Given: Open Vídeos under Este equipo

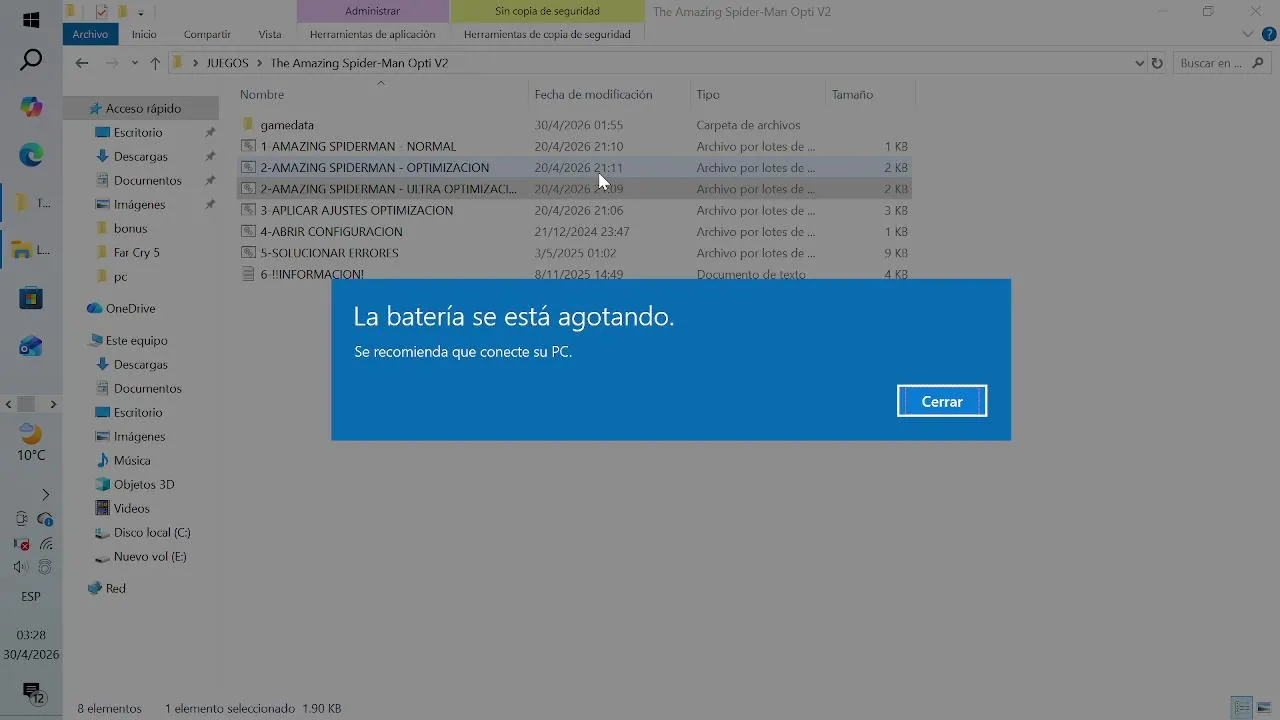Looking at the screenshot, I should [x=131, y=508].
